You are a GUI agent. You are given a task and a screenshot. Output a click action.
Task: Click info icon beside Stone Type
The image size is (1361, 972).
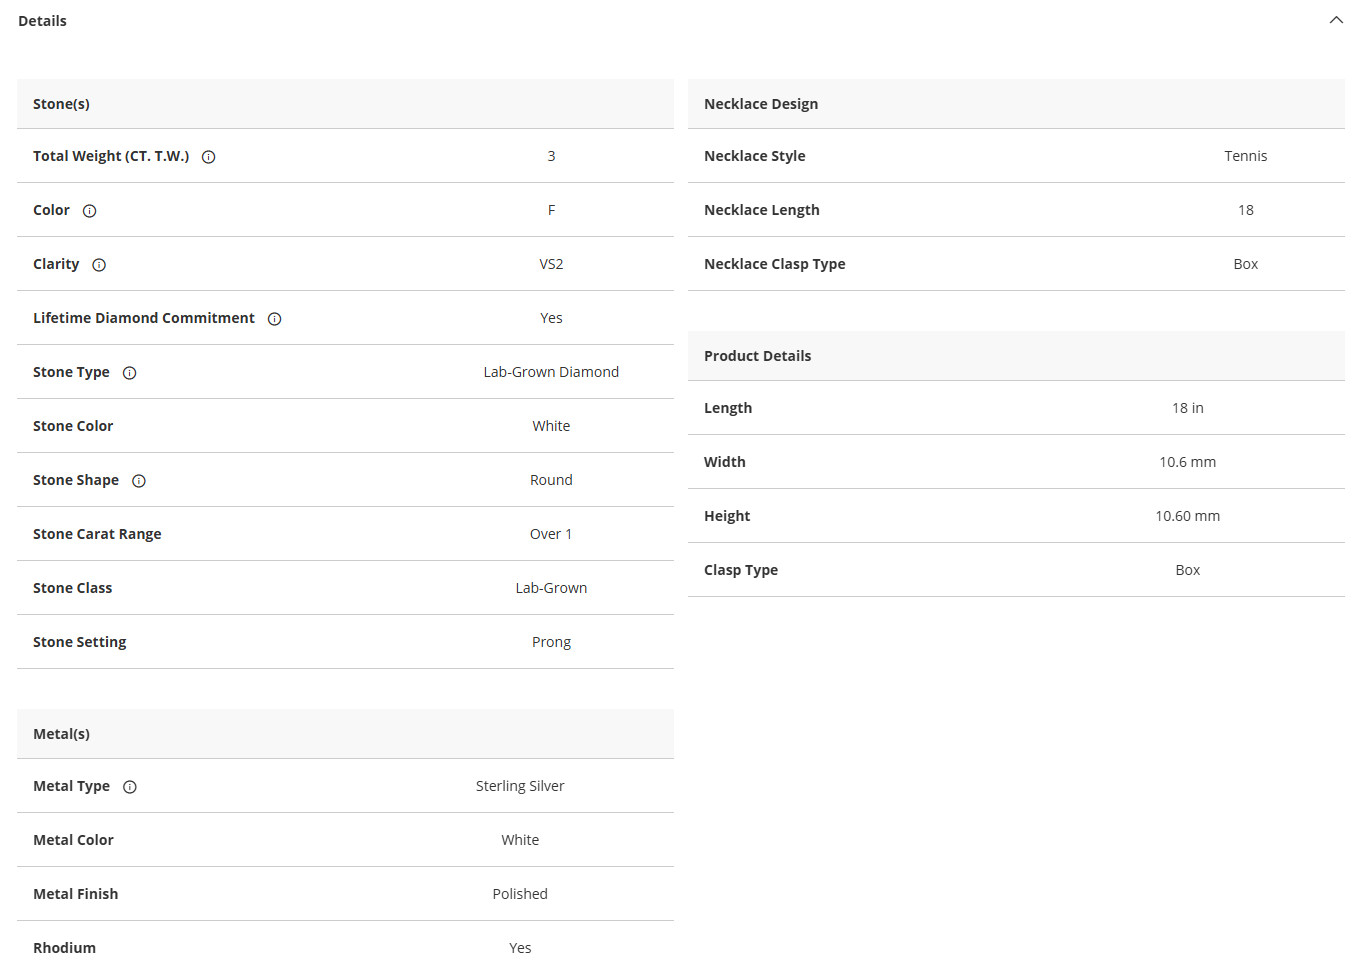pos(129,373)
